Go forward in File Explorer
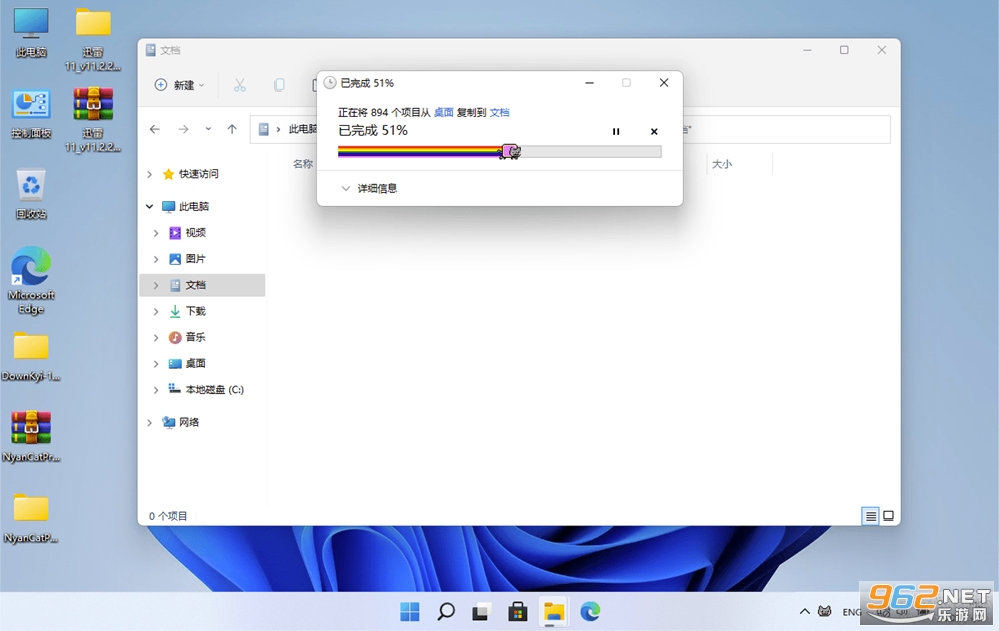 [183, 129]
